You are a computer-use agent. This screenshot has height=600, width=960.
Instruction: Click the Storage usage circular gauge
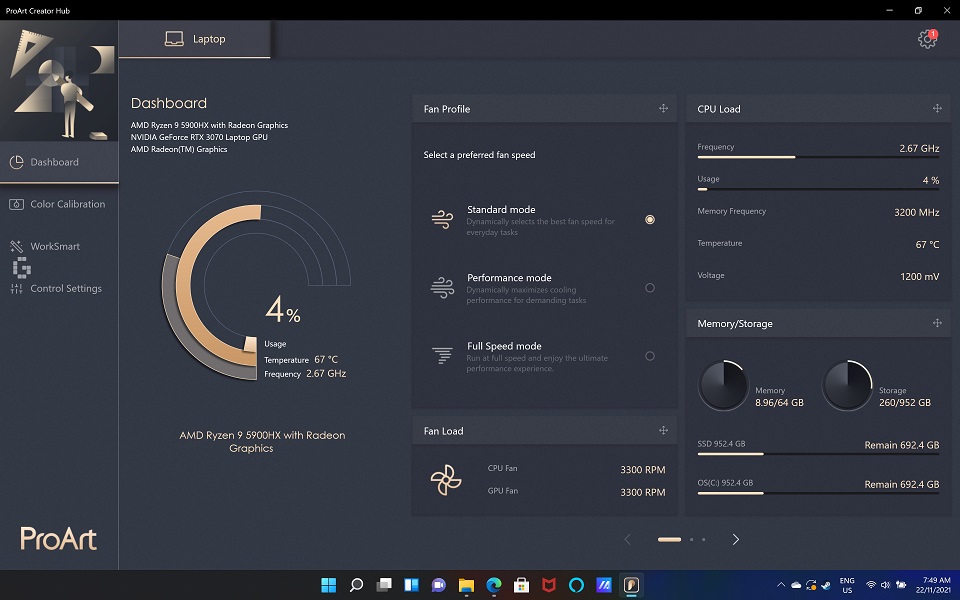point(847,385)
